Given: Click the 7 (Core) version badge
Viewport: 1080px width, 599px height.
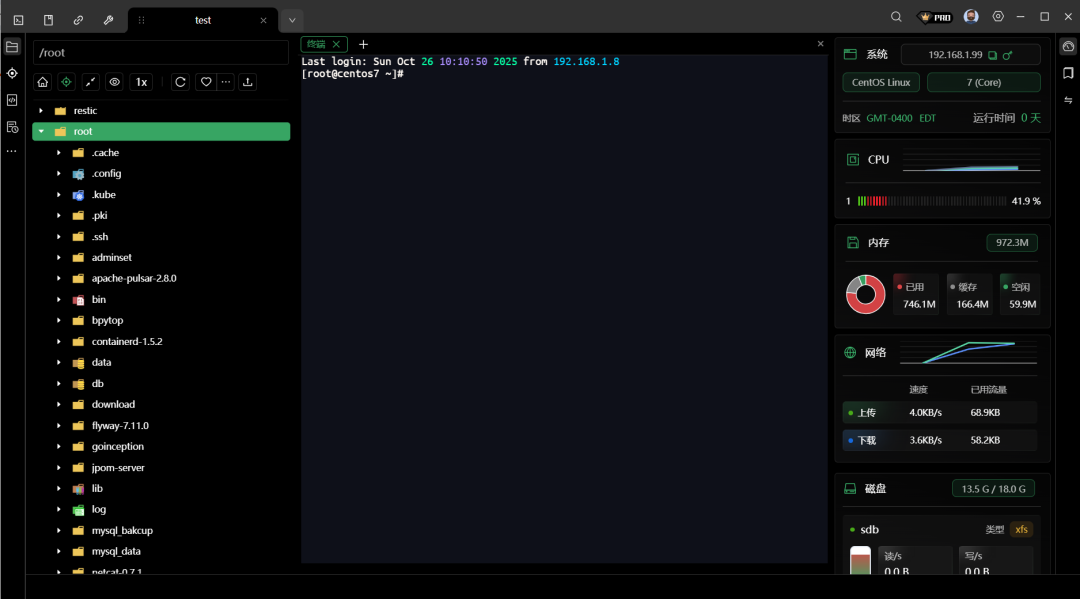Looking at the screenshot, I should click(x=984, y=82).
